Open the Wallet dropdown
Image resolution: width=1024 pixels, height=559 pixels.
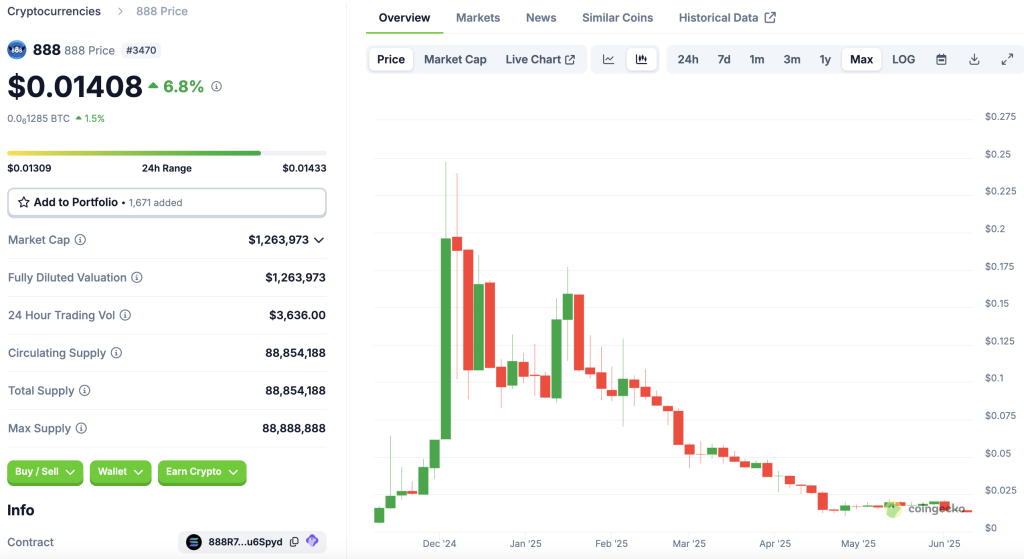click(120, 471)
